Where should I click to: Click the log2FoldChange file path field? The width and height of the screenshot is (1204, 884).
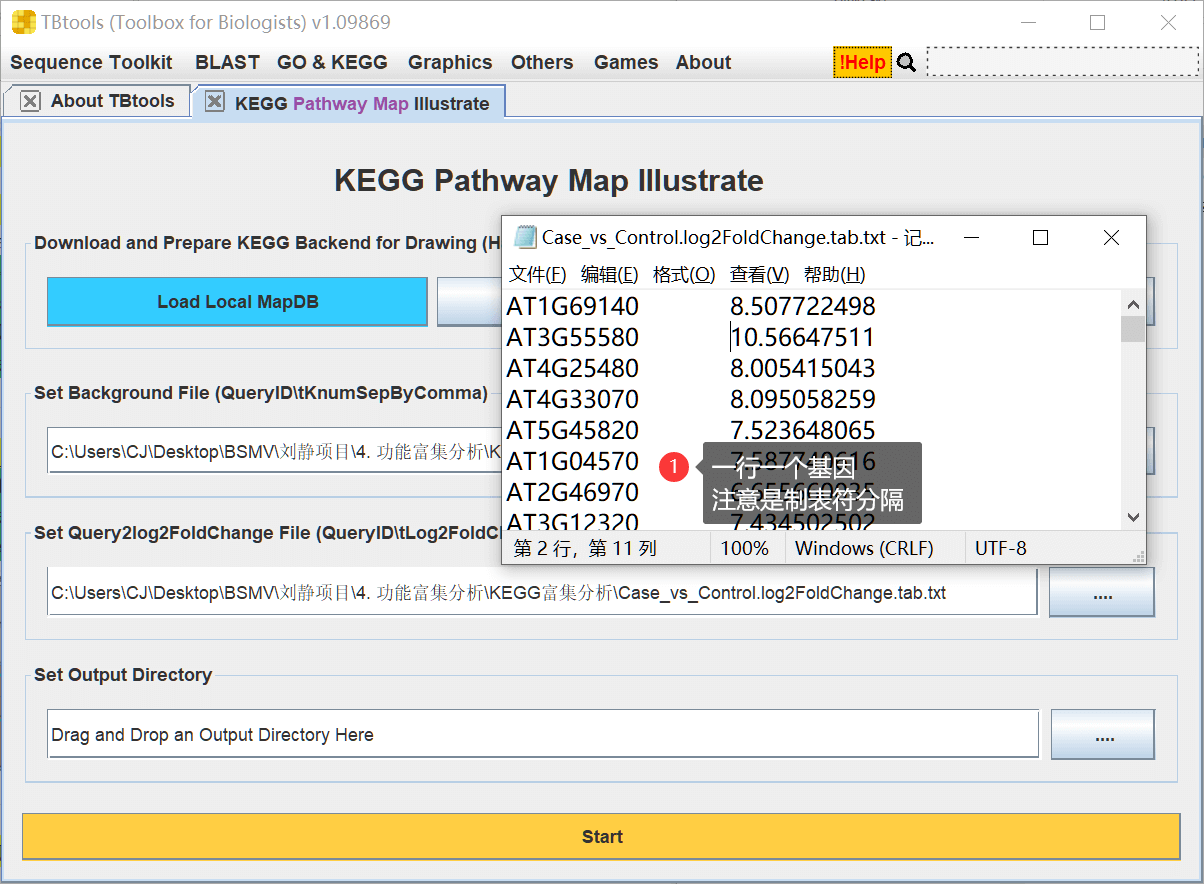(542, 593)
